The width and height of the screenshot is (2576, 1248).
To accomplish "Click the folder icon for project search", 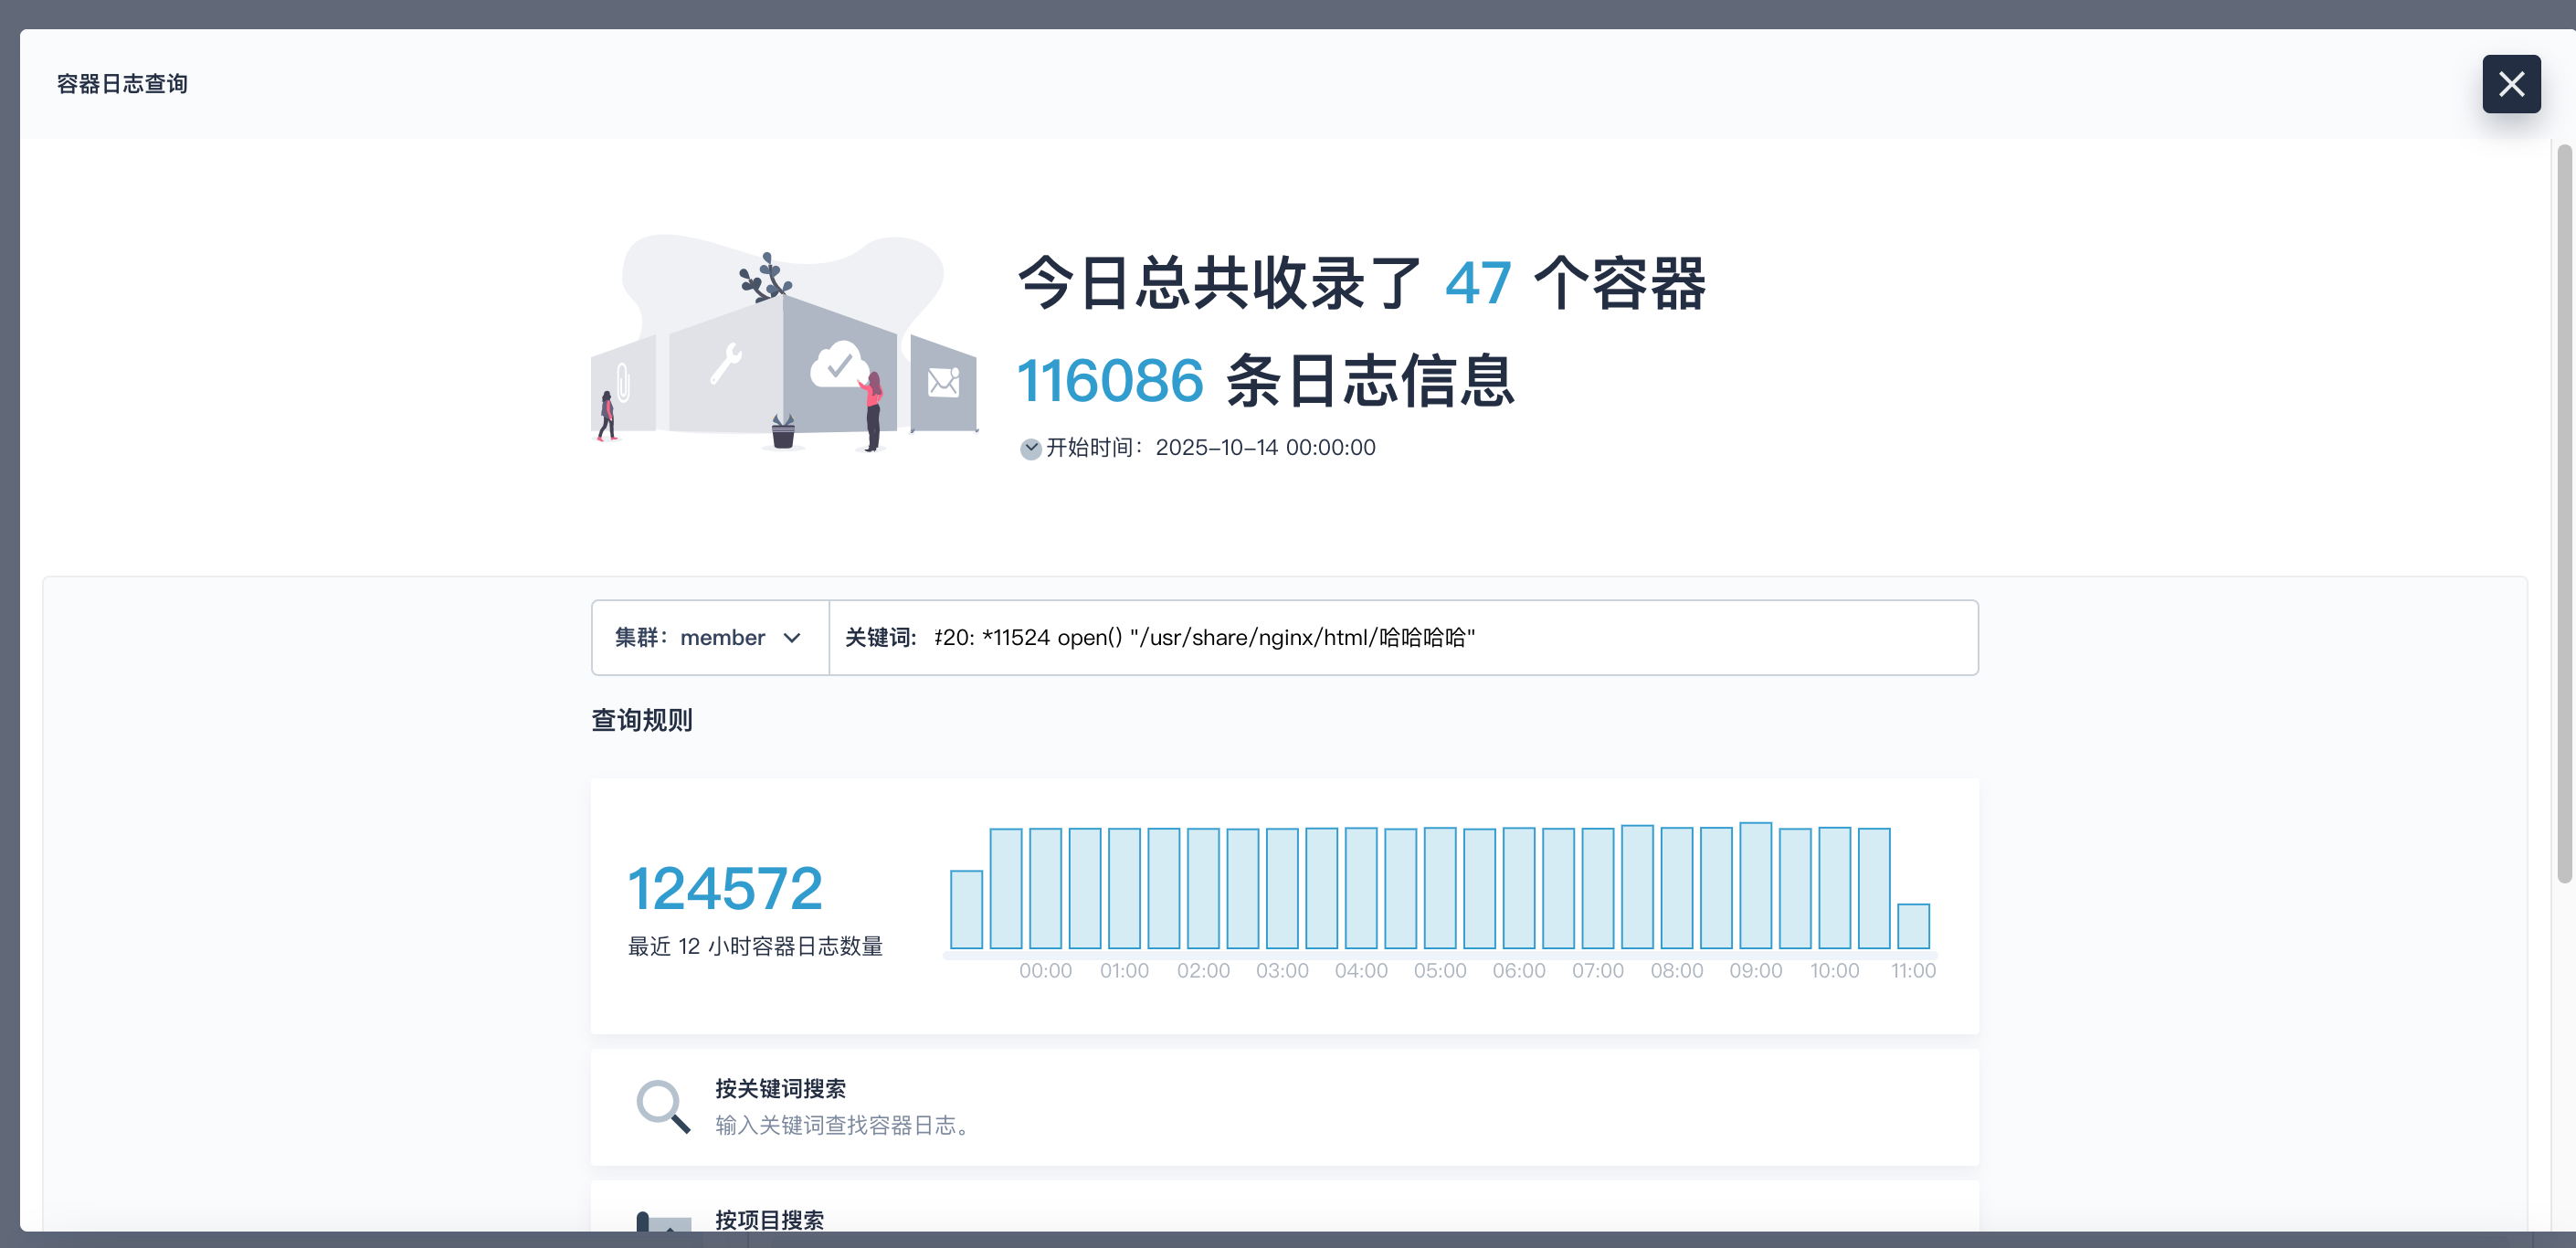I will 663,1223.
